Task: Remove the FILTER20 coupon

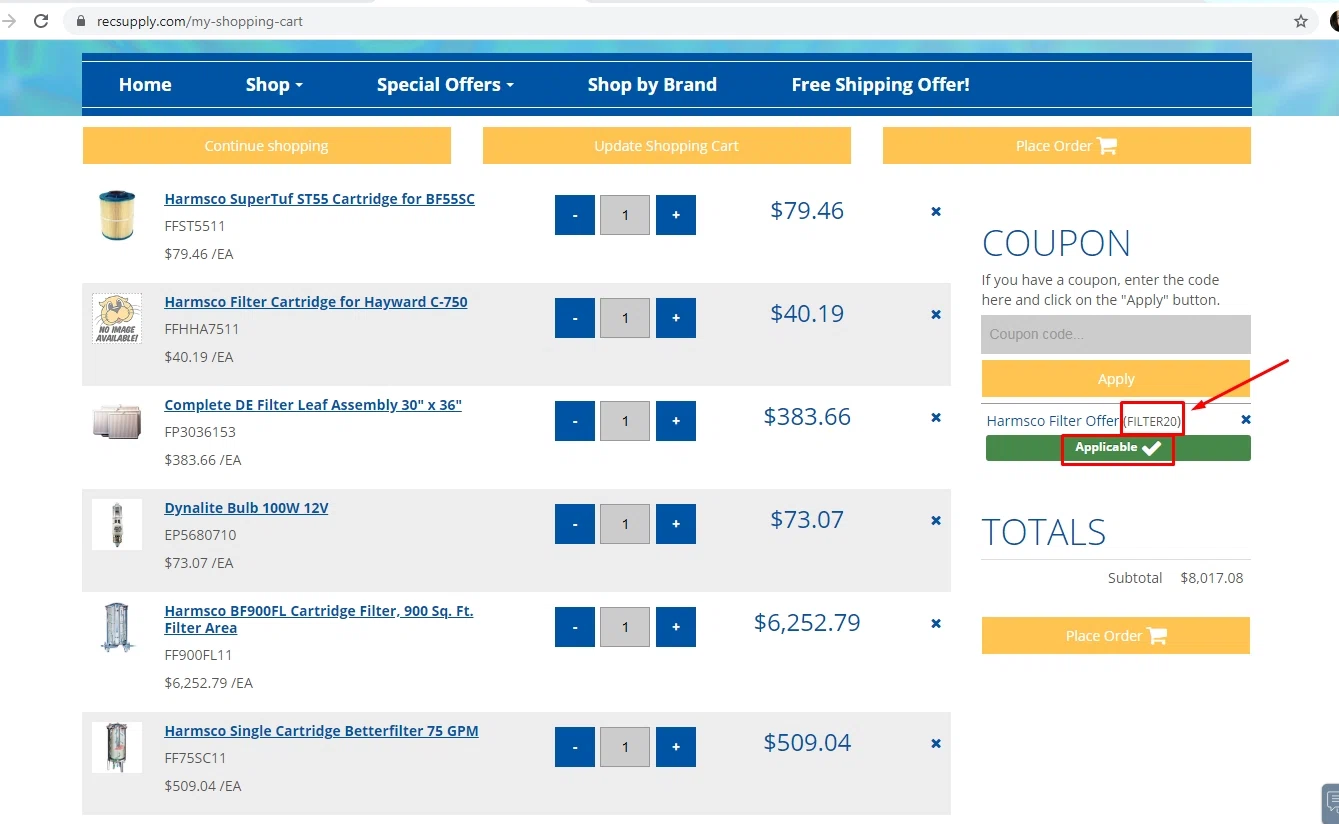Action: (1246, 420)
